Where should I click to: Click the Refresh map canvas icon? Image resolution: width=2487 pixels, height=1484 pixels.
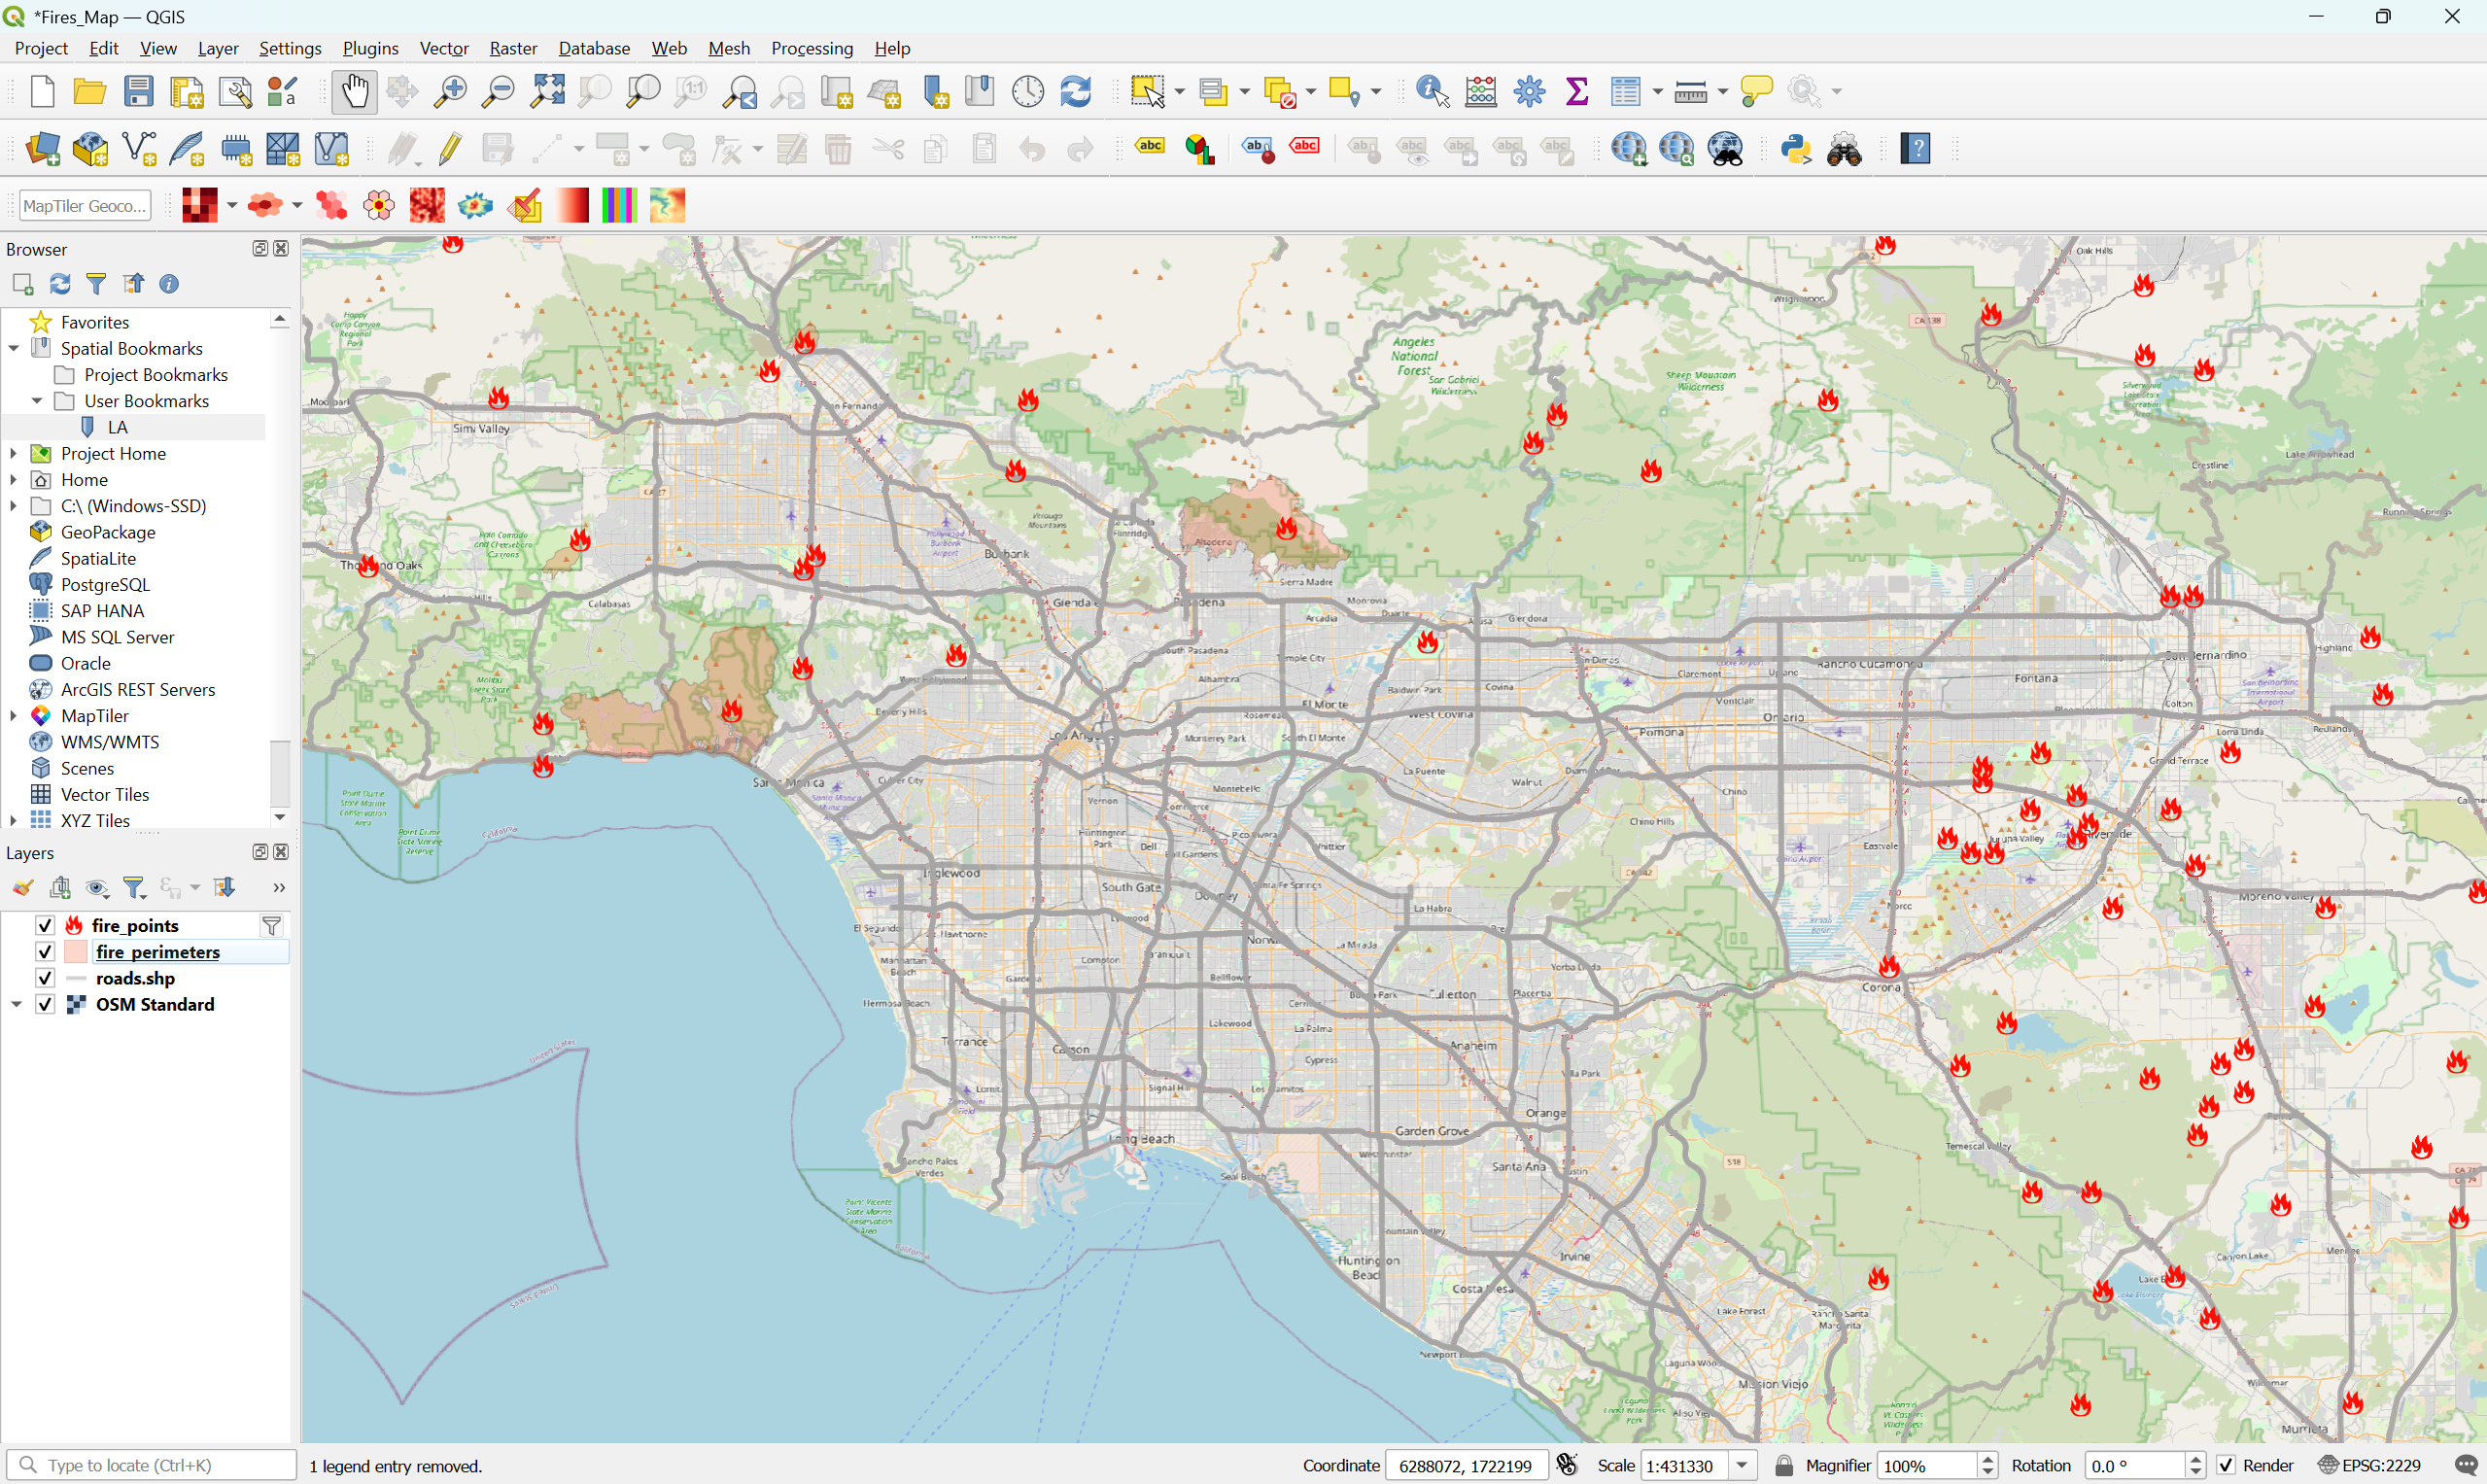point(1076,91)
